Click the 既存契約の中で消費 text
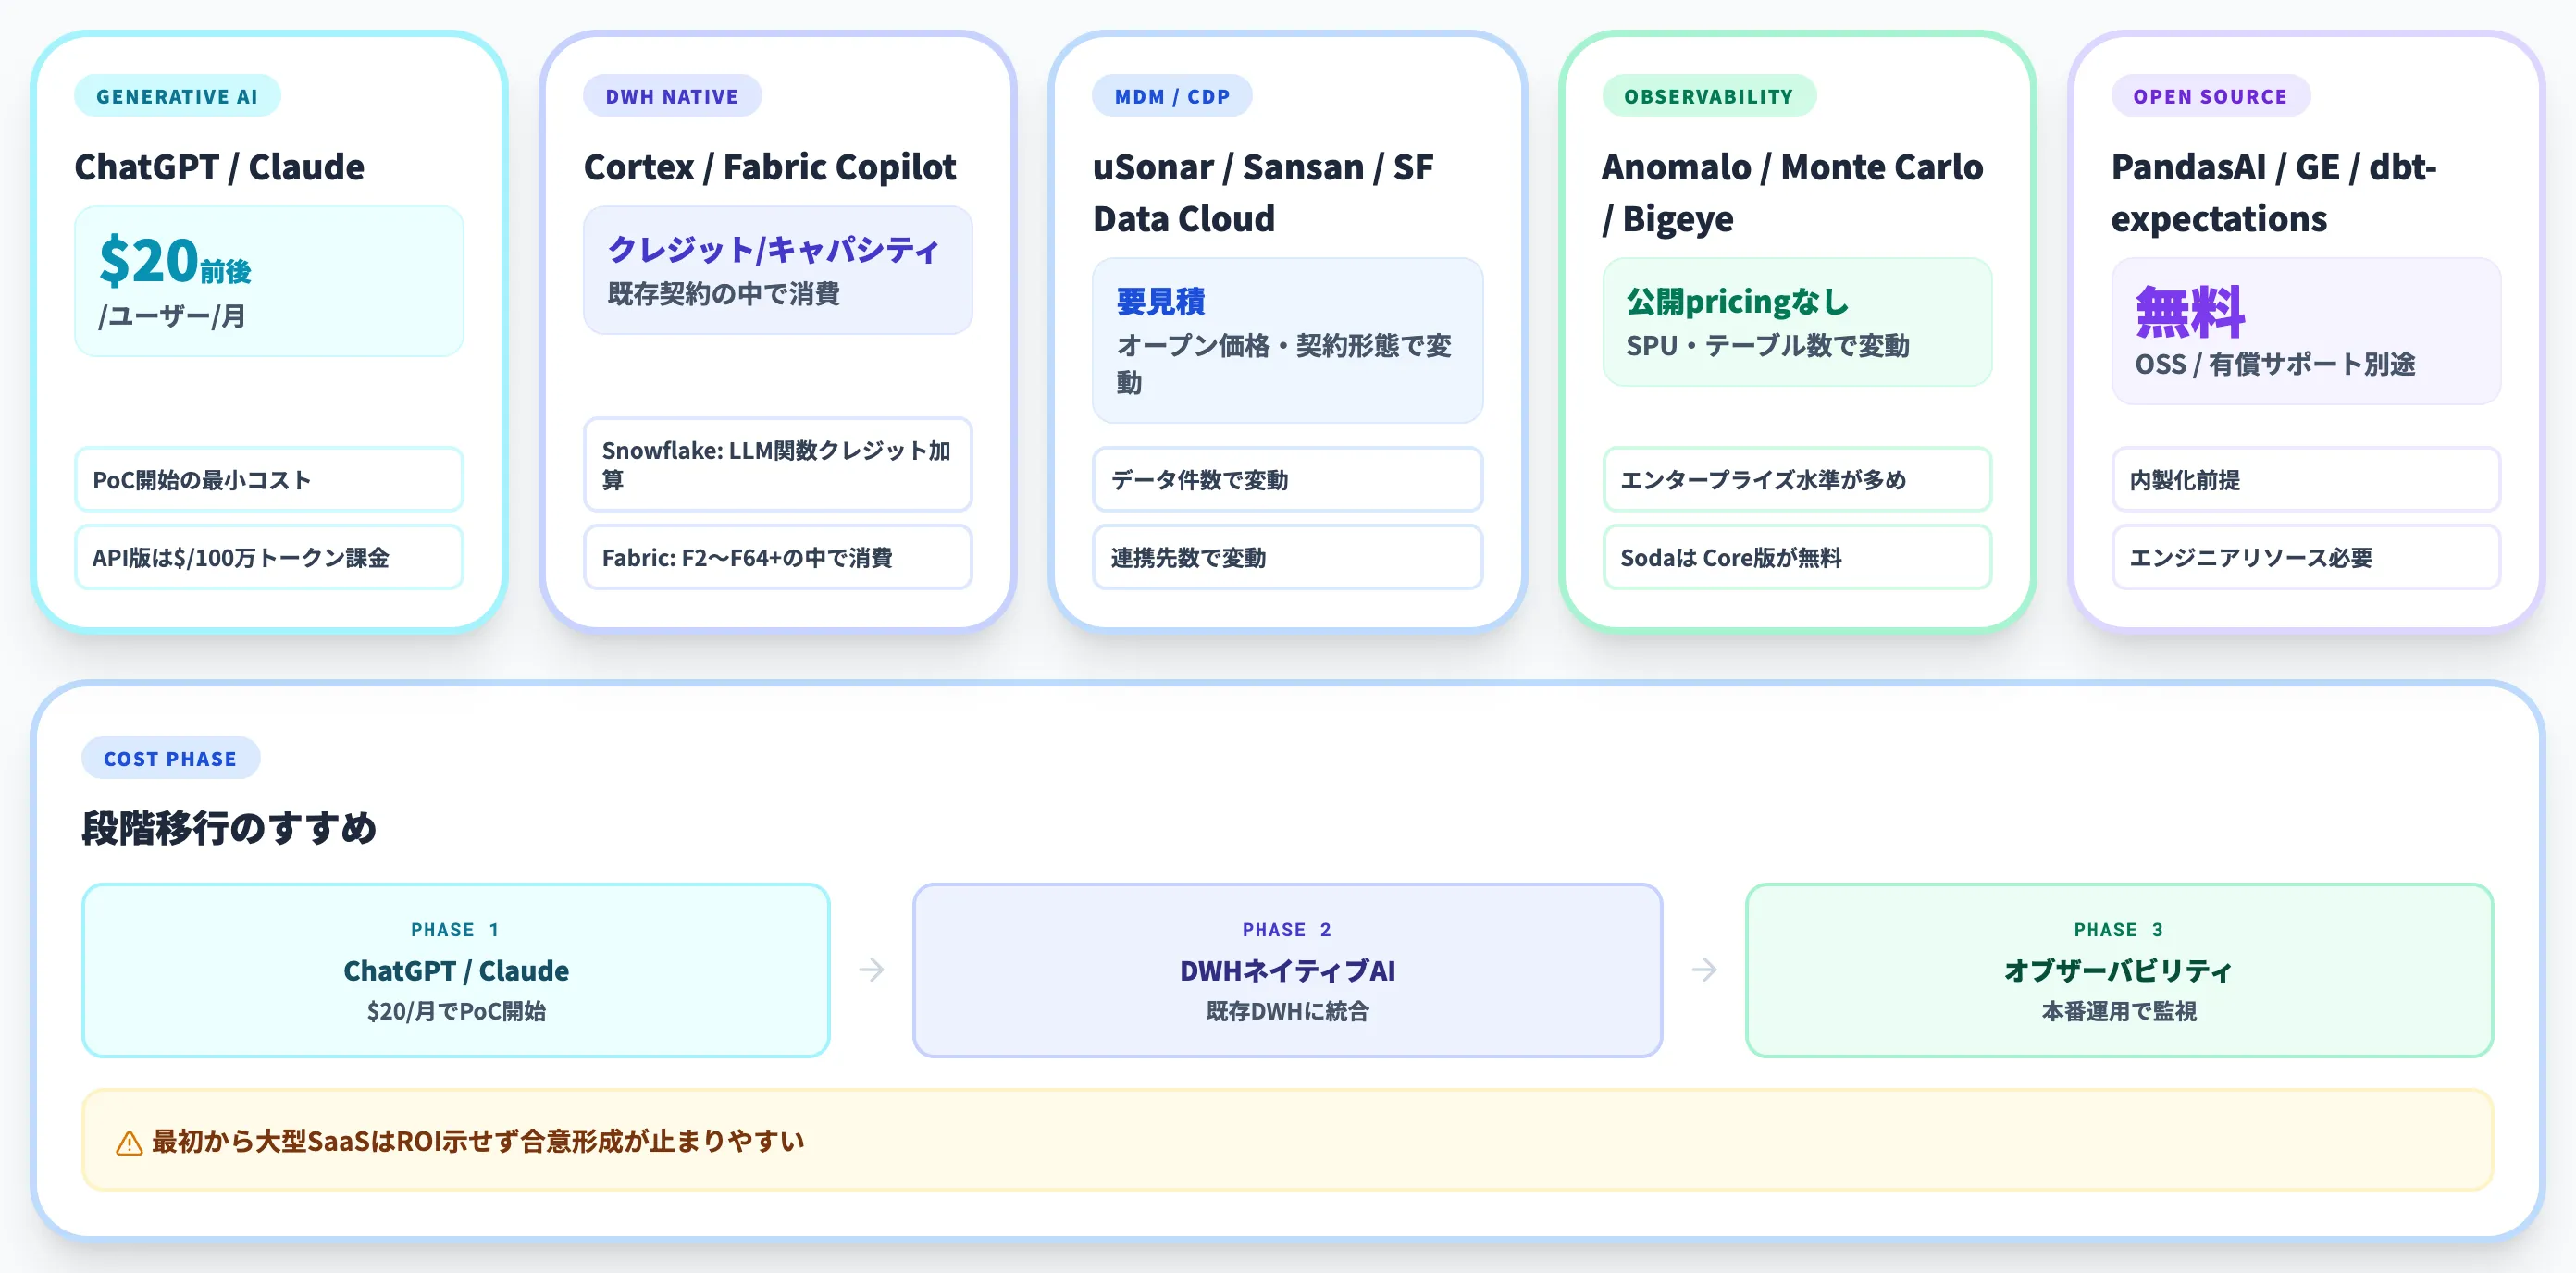2576x1273 pixels. click(724, 294)
